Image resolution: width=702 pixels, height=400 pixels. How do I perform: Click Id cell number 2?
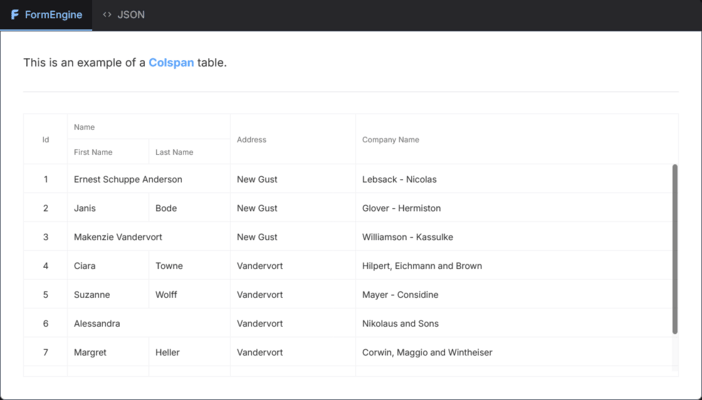tap(46, 208)
